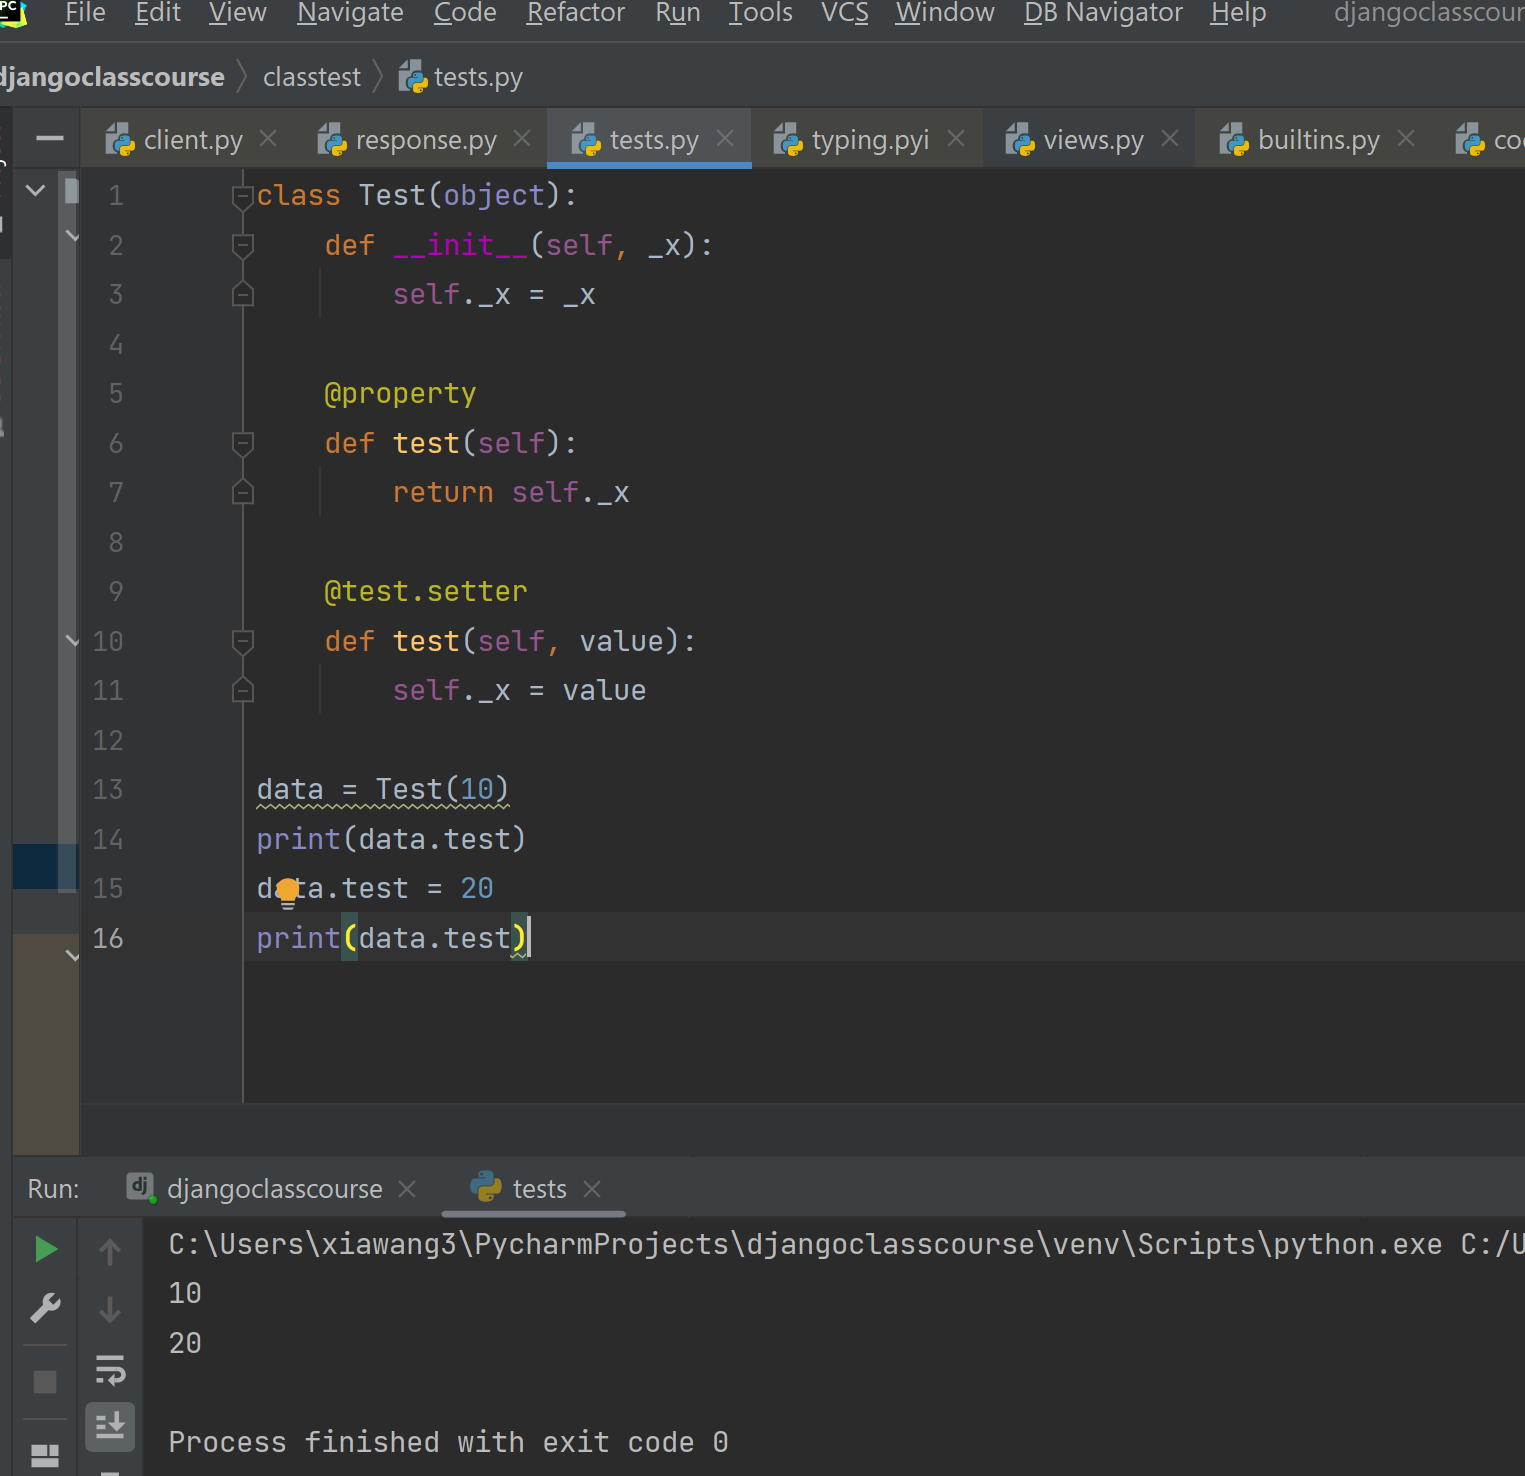The width and height of the screenshot is (1525, 1476).
Task: Click the yellow intention lightbulb on line 15
Action: click(x=288, y=890)
